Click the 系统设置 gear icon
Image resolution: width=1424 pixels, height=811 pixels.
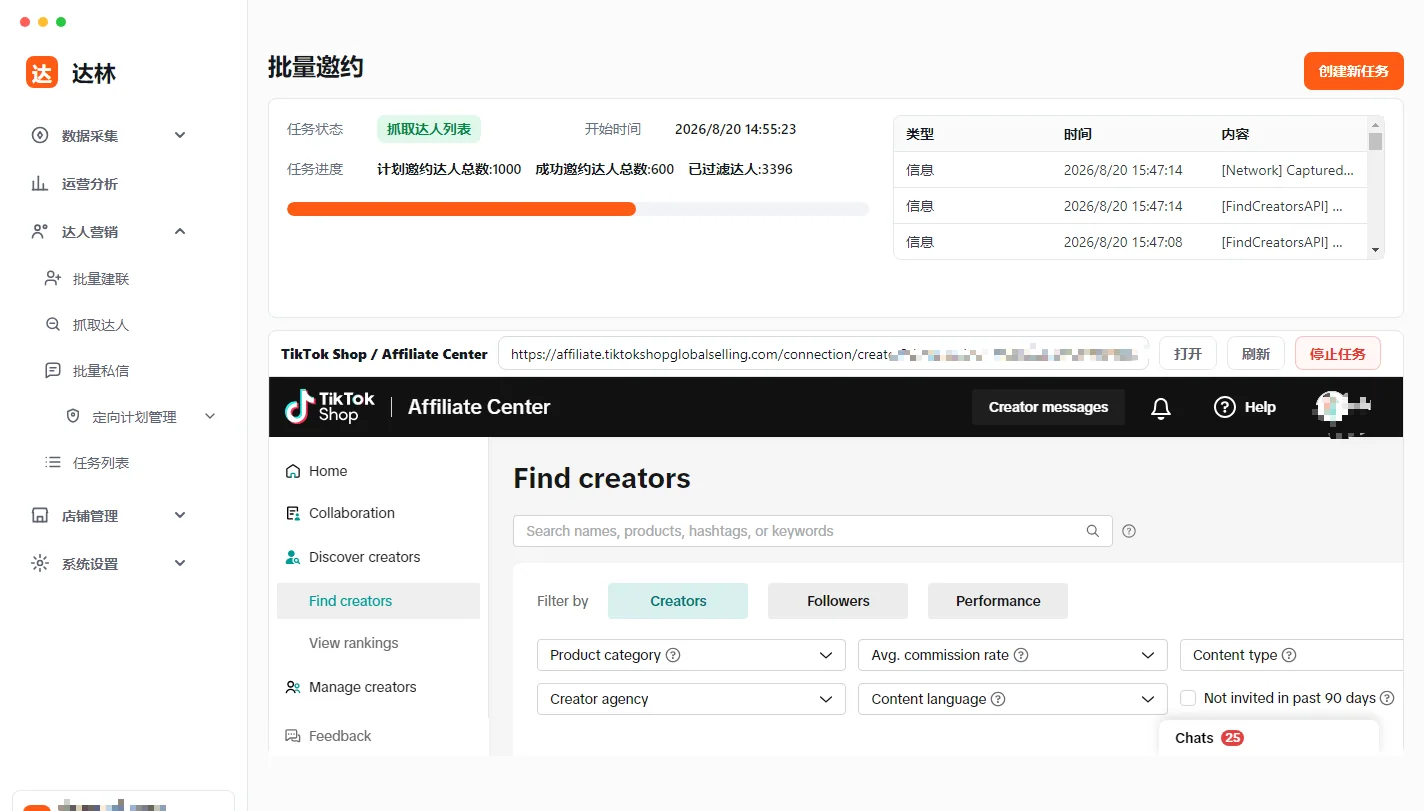[40, 563]
